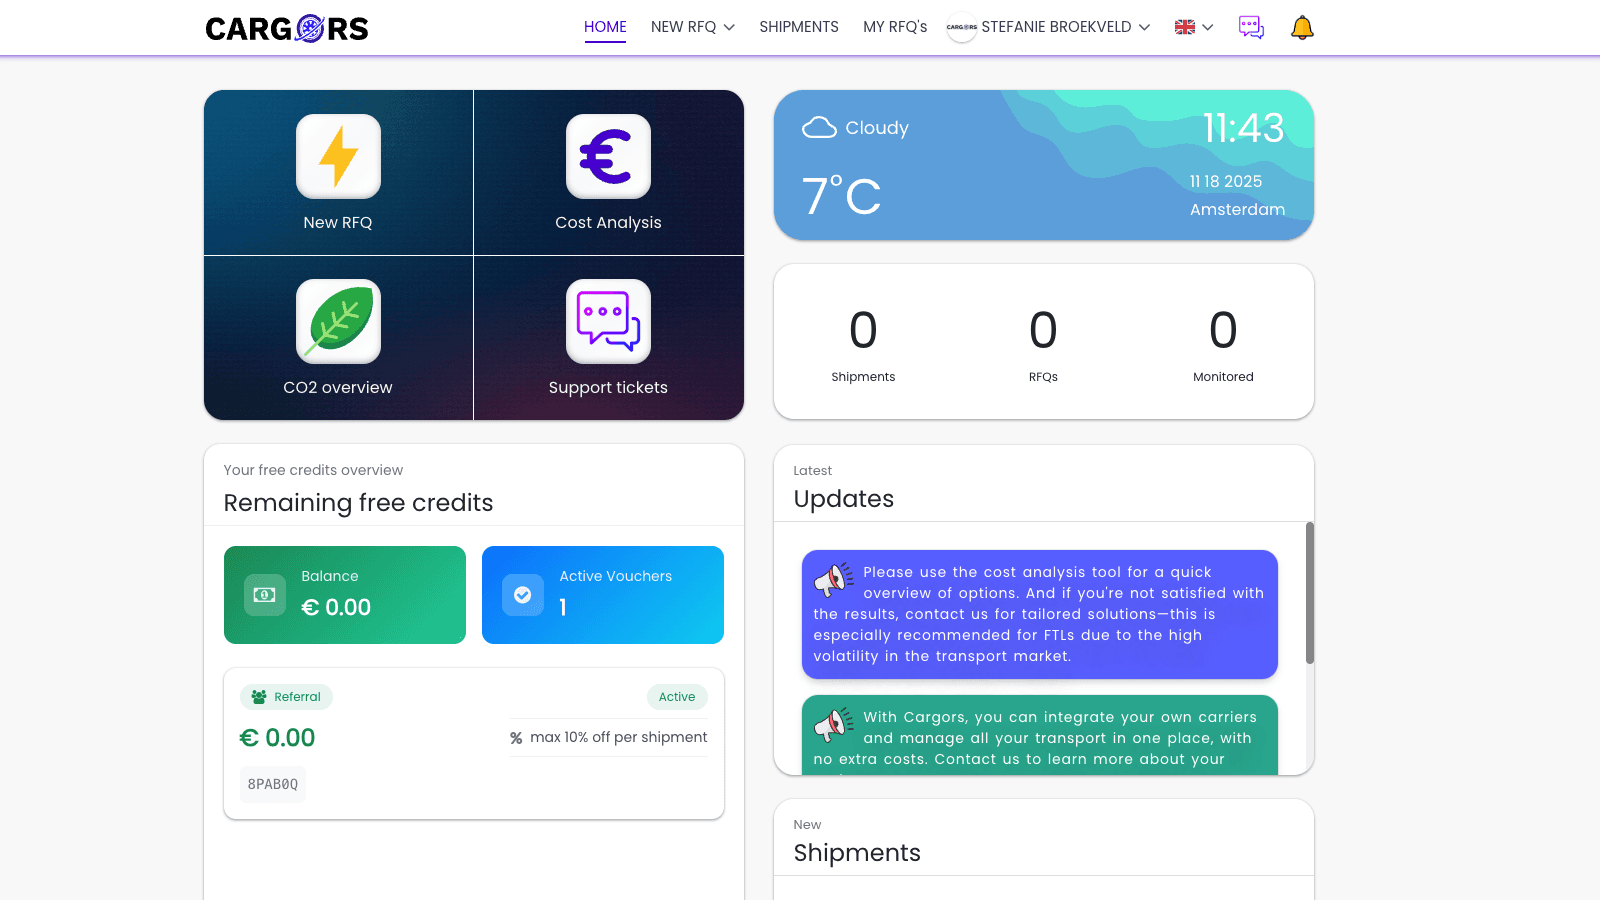Click the Amsterdam location text
The width and height of the screenshot is (1600, 900).
pyautogui.click(x=1237, y=210)
